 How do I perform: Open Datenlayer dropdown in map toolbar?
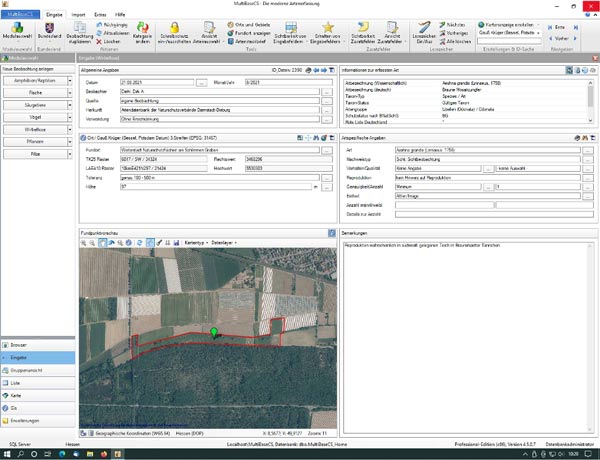(224, 243)
